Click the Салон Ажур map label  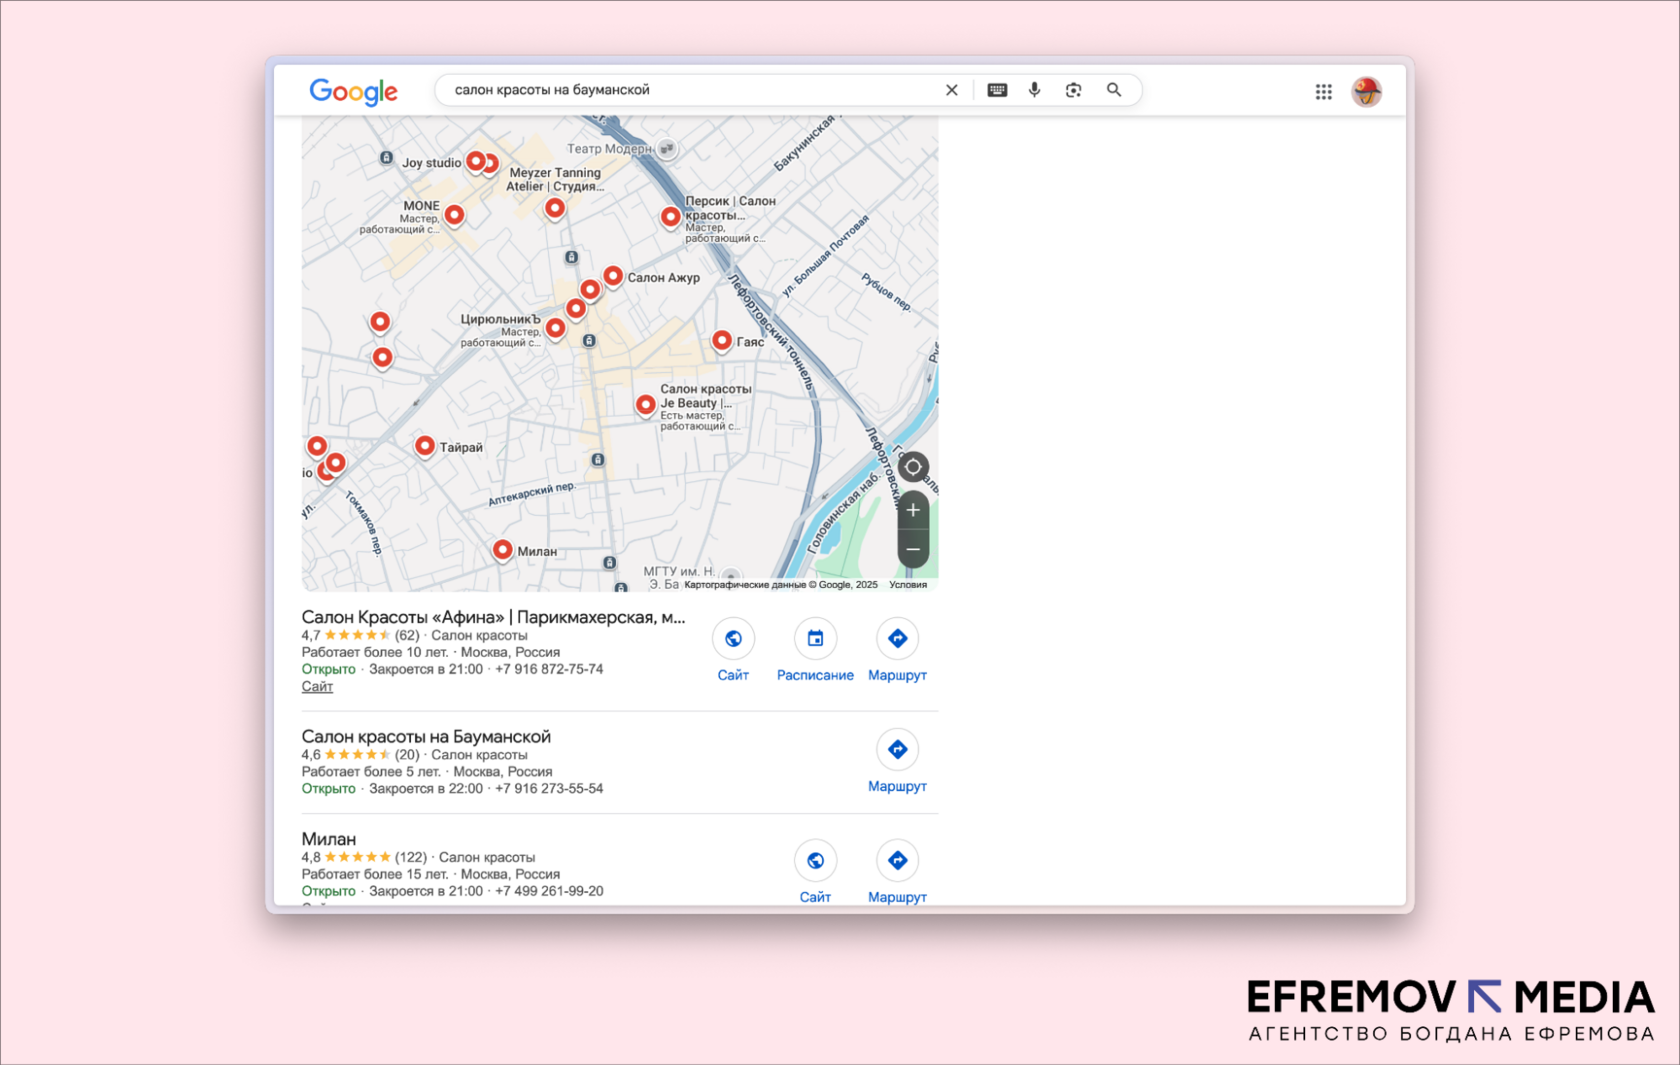click(x=664, y=278)
